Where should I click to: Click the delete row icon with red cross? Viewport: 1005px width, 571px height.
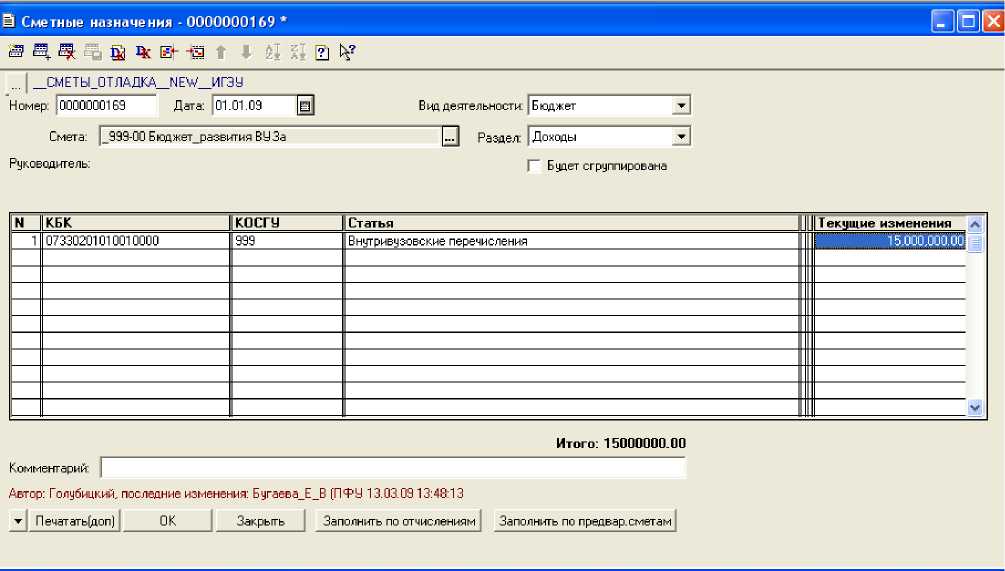point(67,52)
